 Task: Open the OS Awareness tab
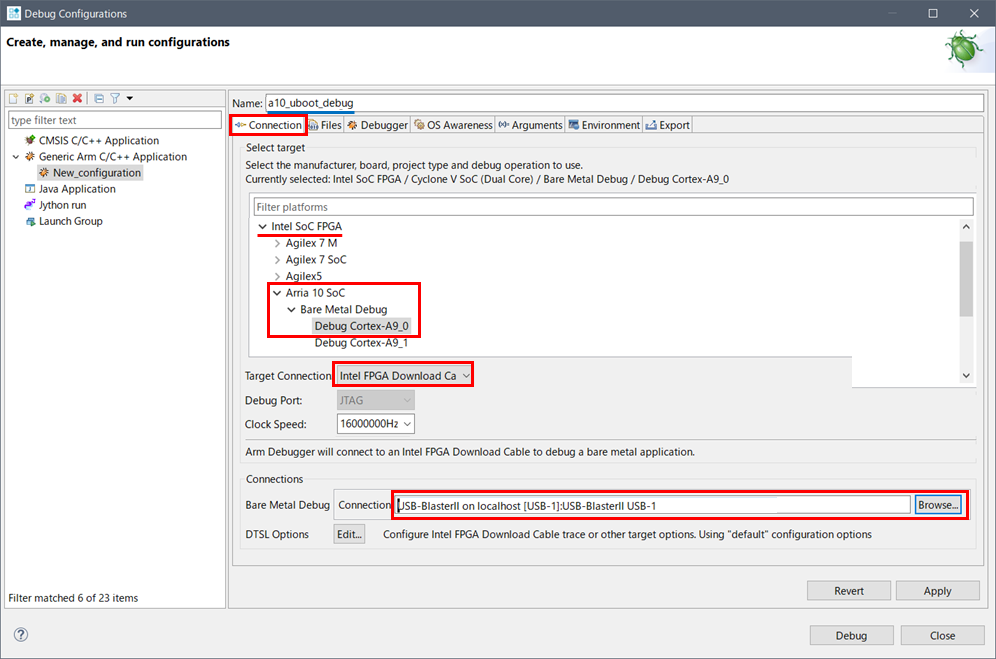click(453, 125)
